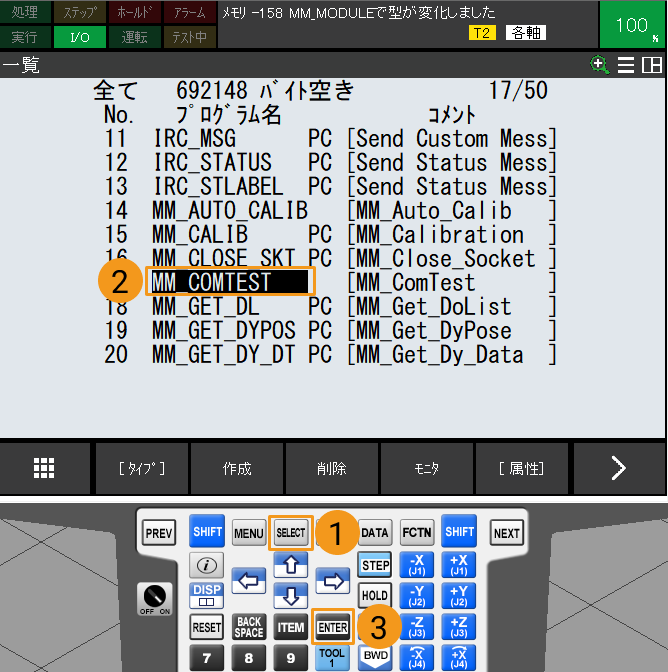
Task: Click the number 7 key
Action: click(x=207, y=658)
